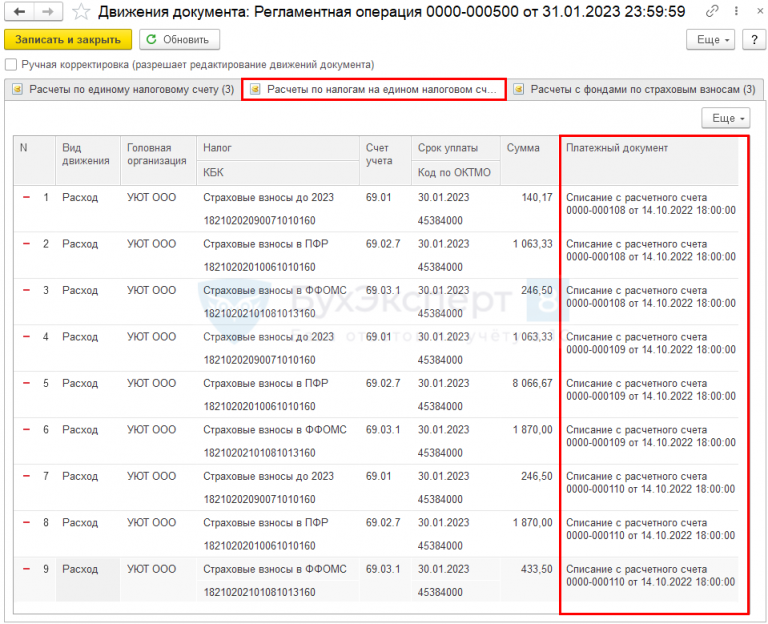
Task: Click payment document 0000-000108 in row 1
Action: 650,204
